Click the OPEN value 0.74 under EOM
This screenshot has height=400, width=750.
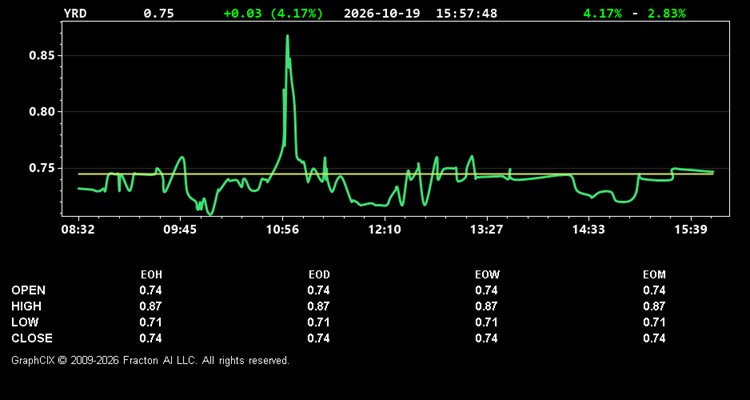click(654, 290)
